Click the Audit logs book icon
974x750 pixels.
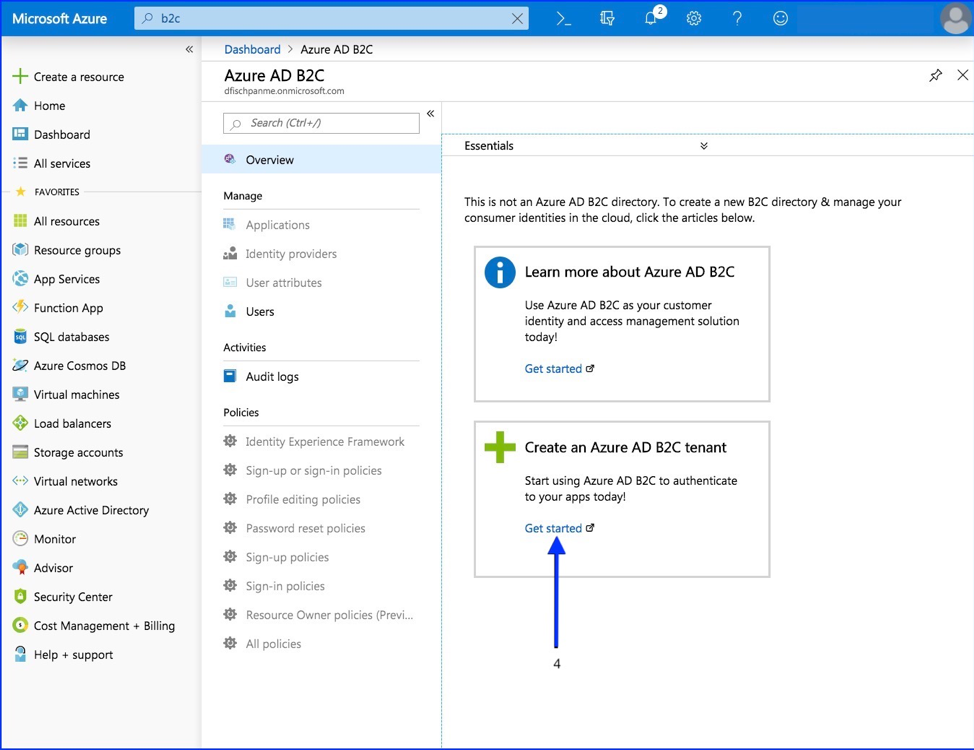click(x=230, y=376)
